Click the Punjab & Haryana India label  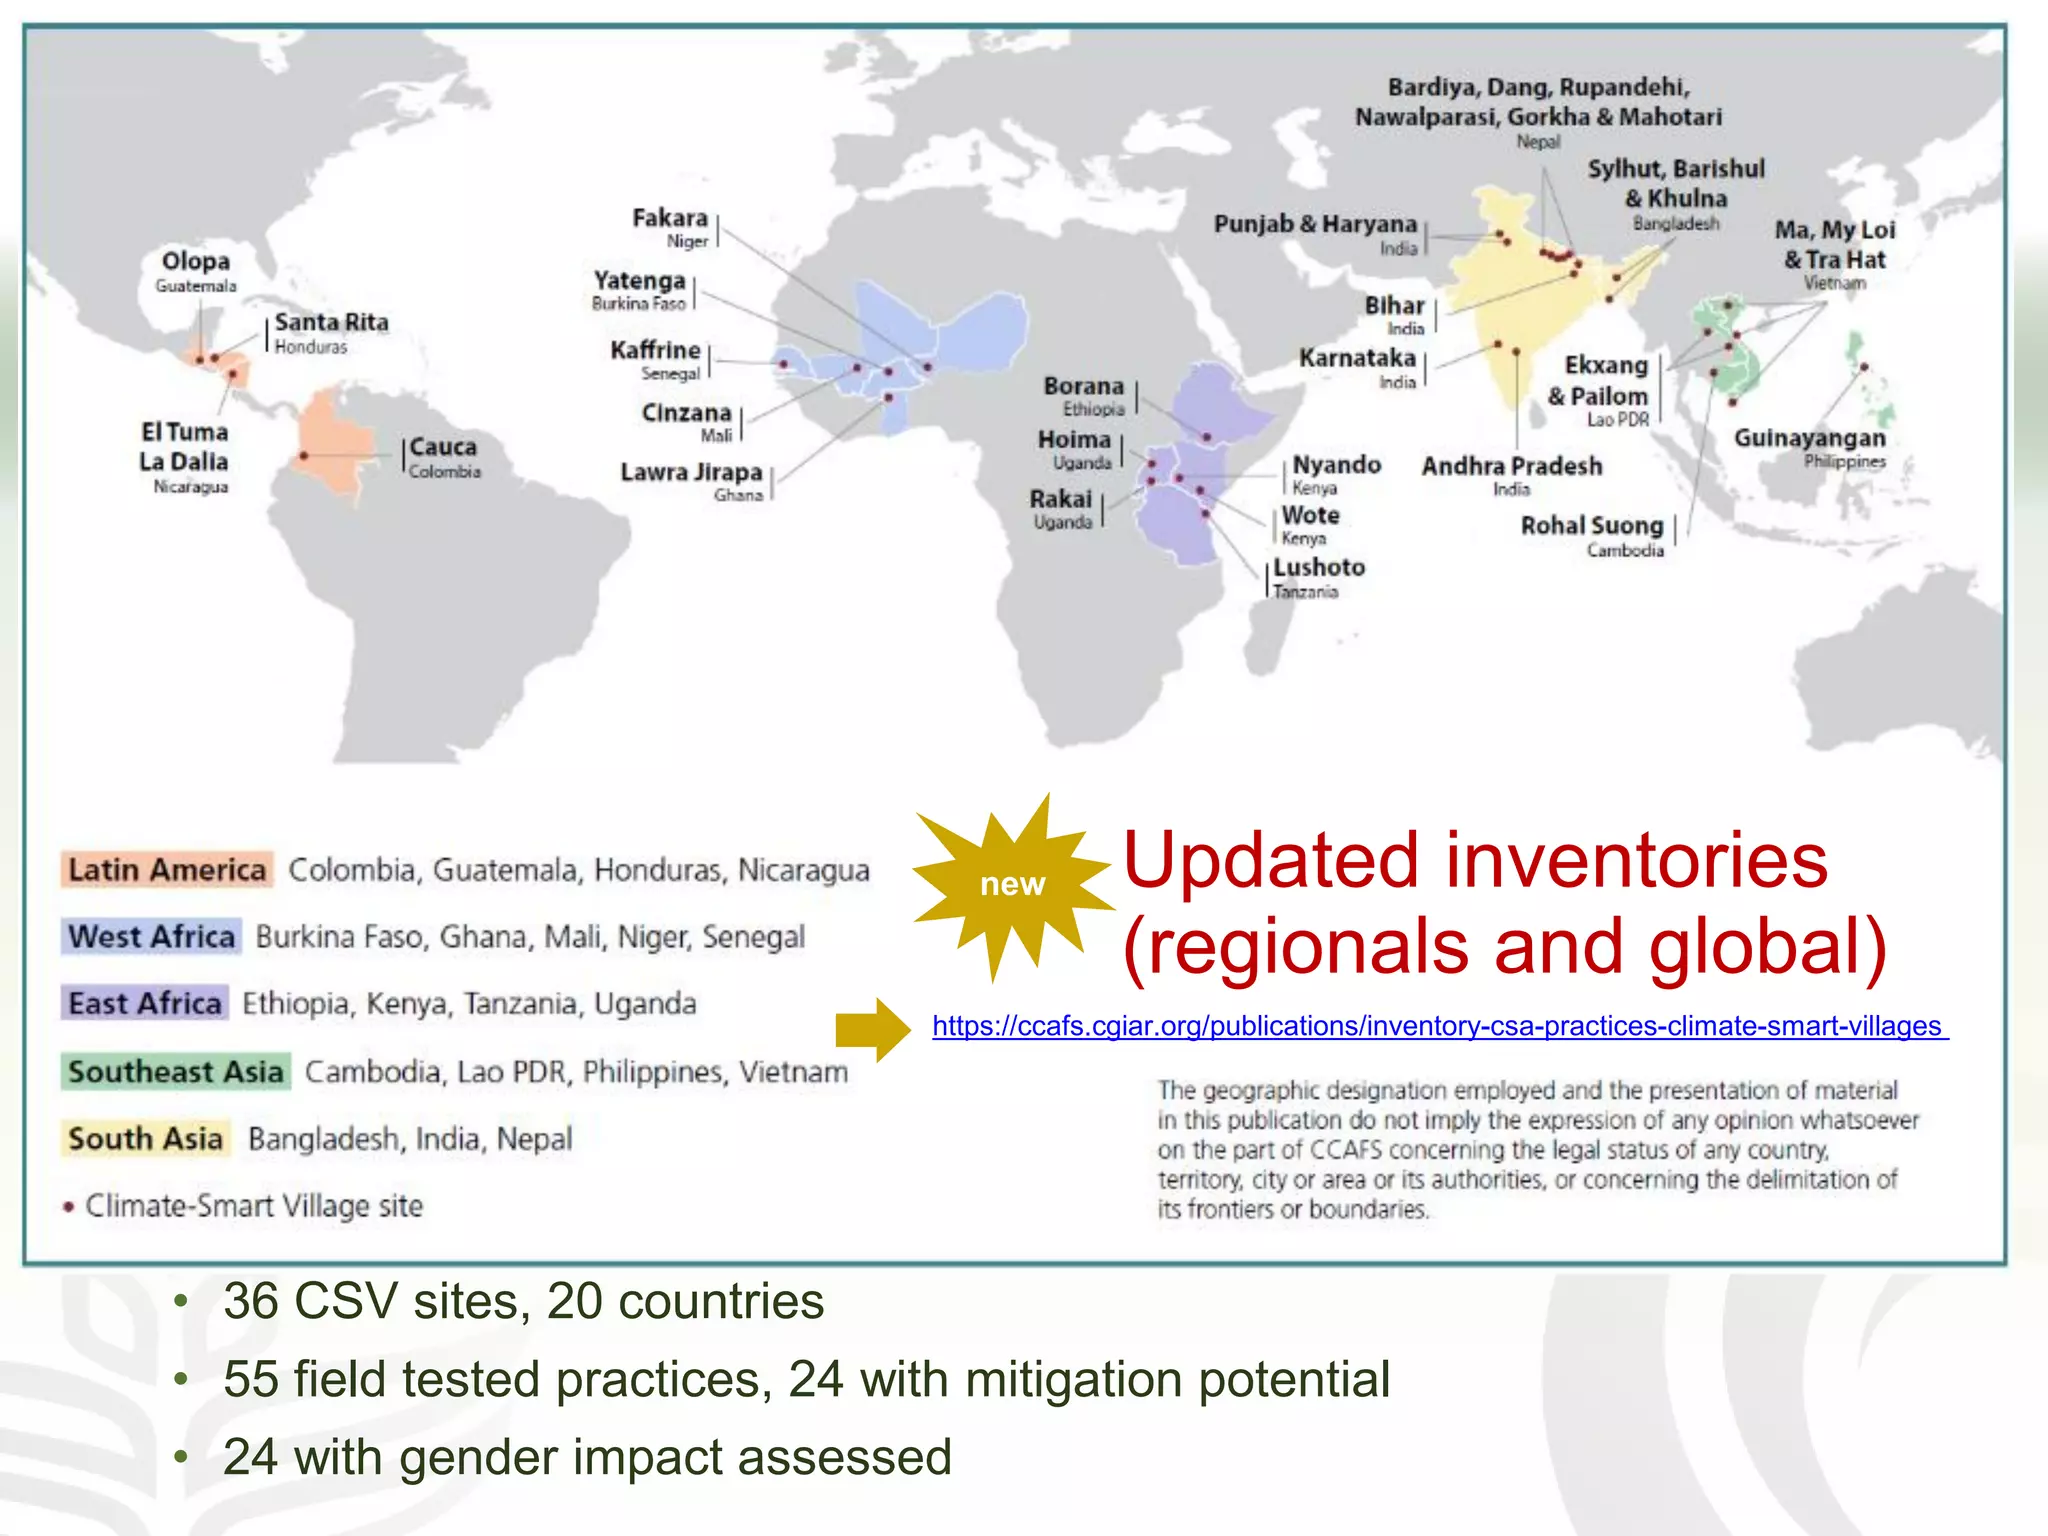pyautogui.click(x=1316, y=232)
